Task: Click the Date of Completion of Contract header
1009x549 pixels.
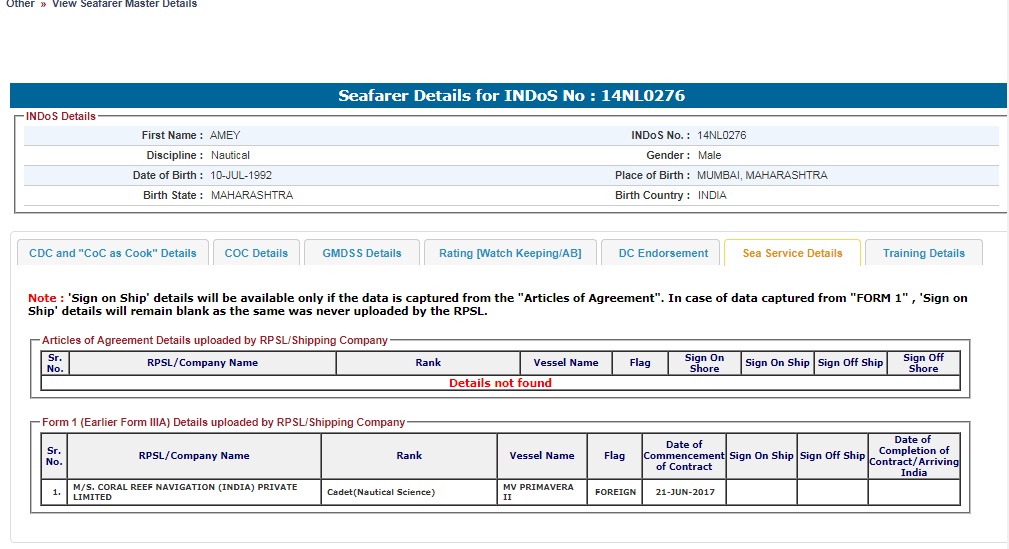Action: pyautogui.click(x=913, y=456)
